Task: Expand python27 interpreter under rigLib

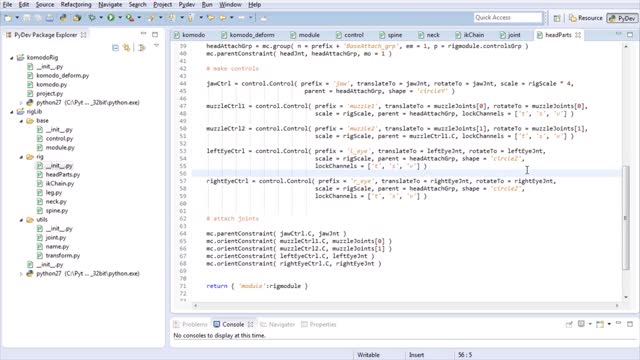Action: (21, 274)
